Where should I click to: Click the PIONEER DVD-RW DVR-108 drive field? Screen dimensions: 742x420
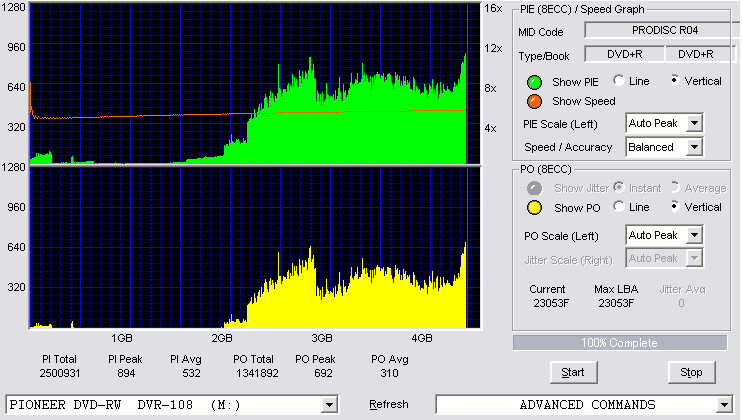tap(172, 405)
